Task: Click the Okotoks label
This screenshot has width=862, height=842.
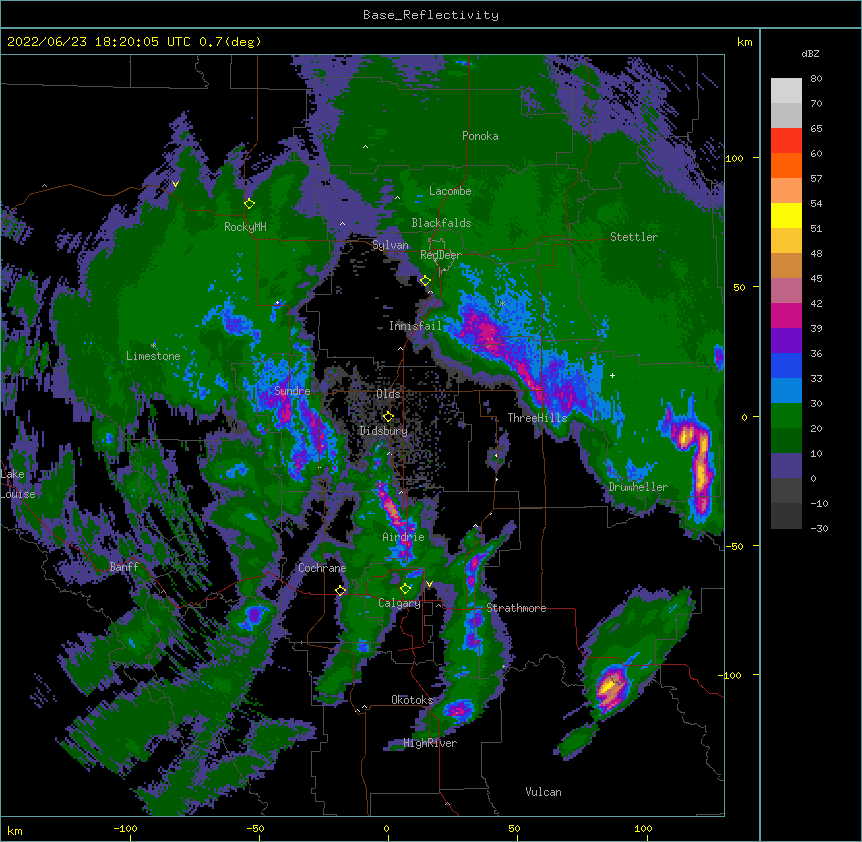Action: 412,700
